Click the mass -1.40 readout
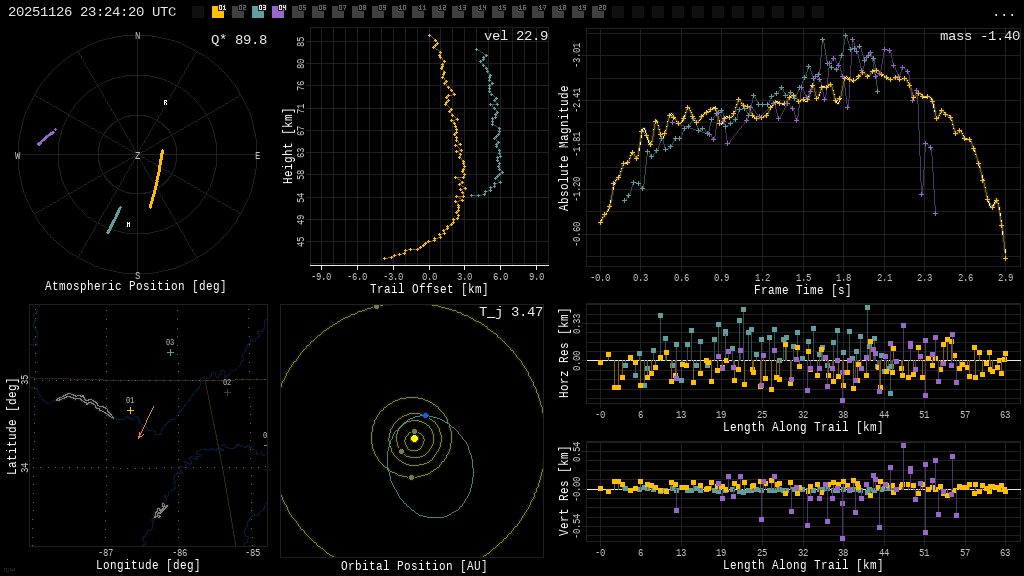Screen dimensions: 1024x576 pyautogui.click(x=979, y=36)
